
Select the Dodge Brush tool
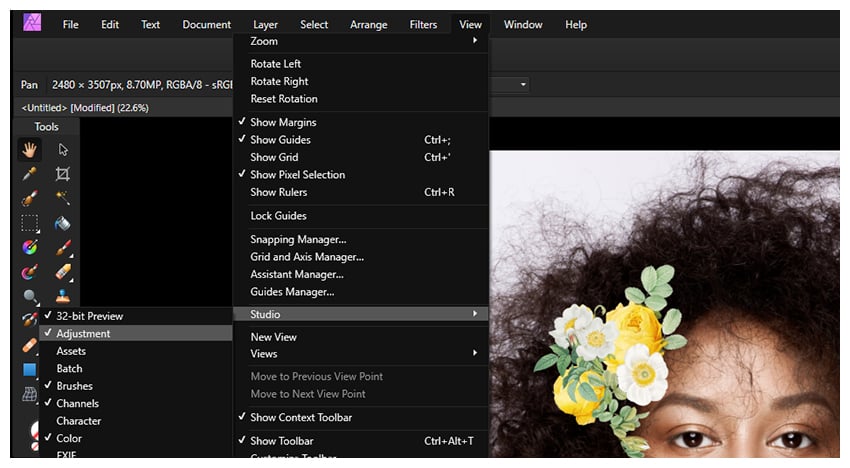point(30,296)
